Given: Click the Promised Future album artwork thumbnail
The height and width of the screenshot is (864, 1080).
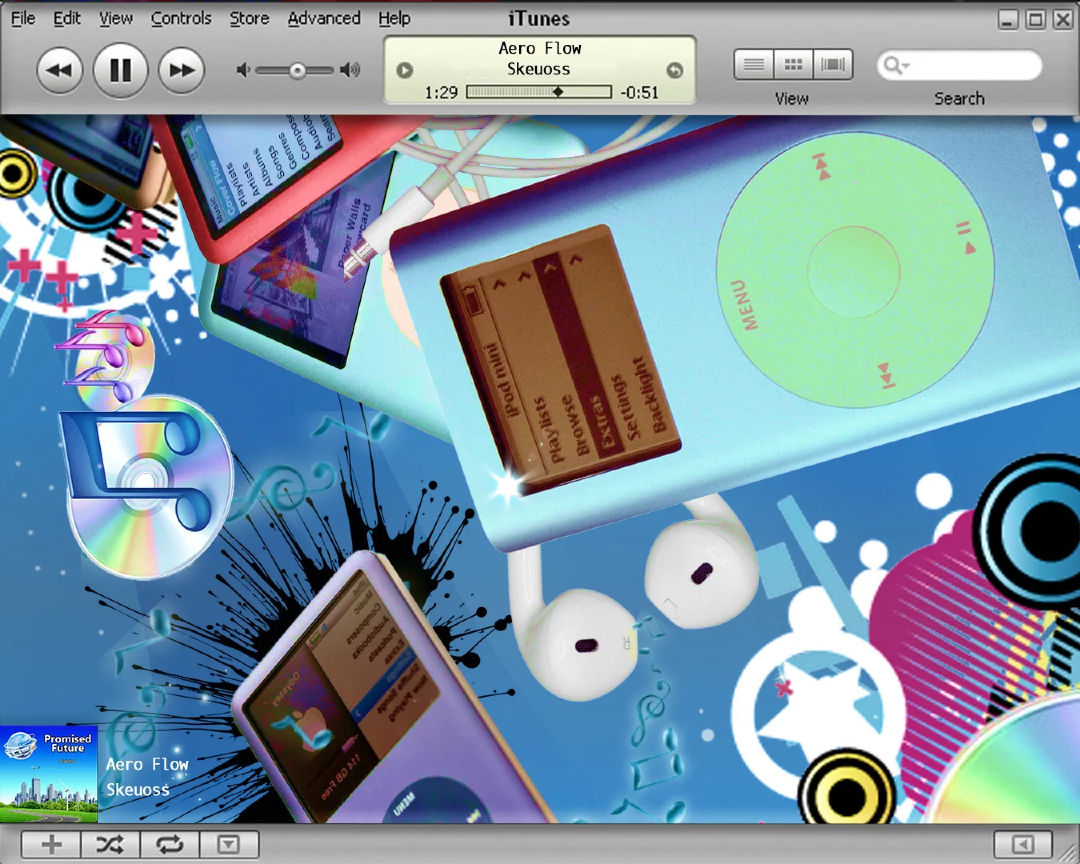Looking at the screenshot, I should (49, 773).
